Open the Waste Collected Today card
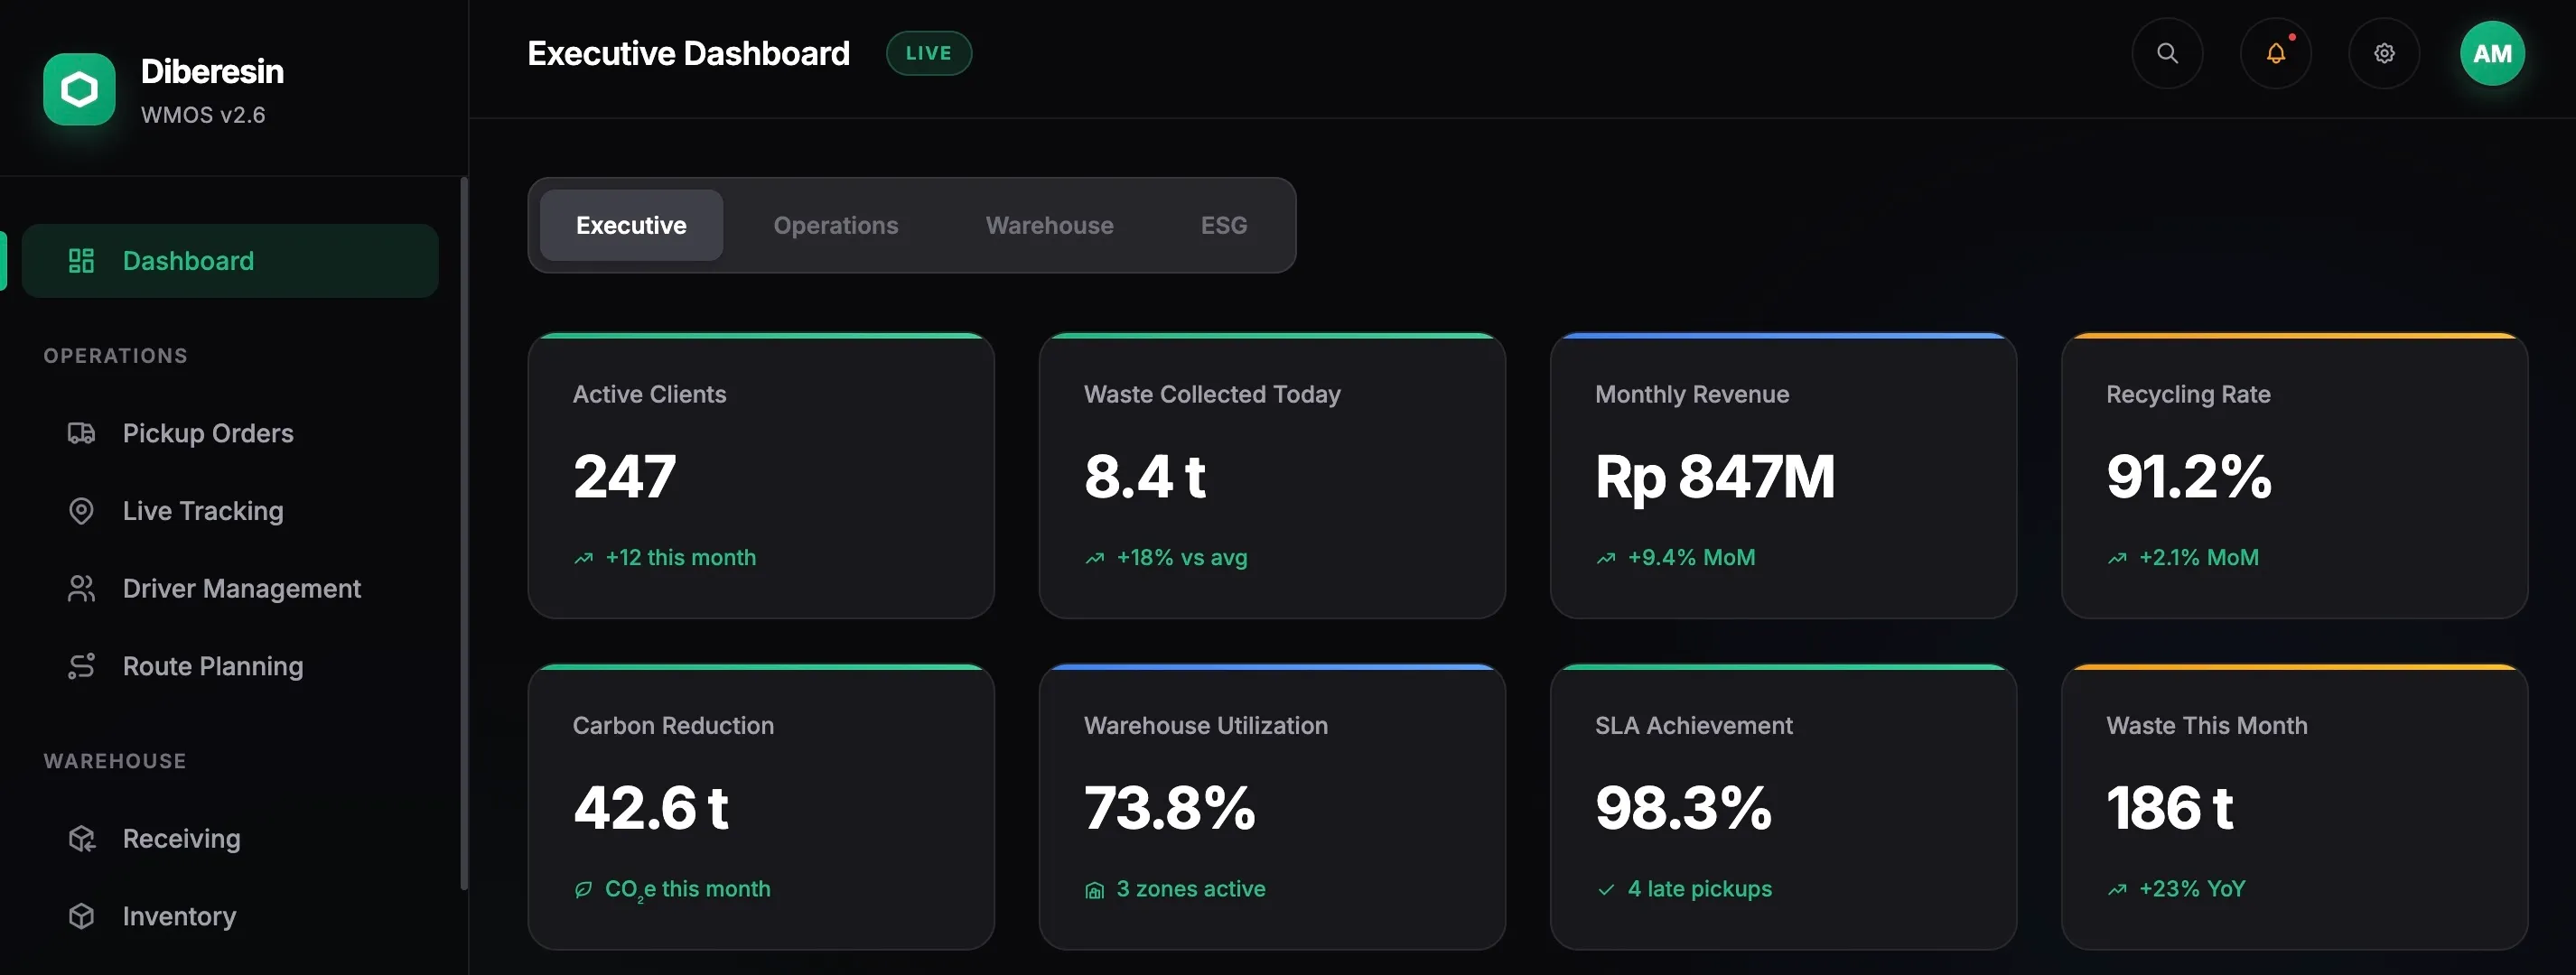2576x975 pixels. point(1272,475)
